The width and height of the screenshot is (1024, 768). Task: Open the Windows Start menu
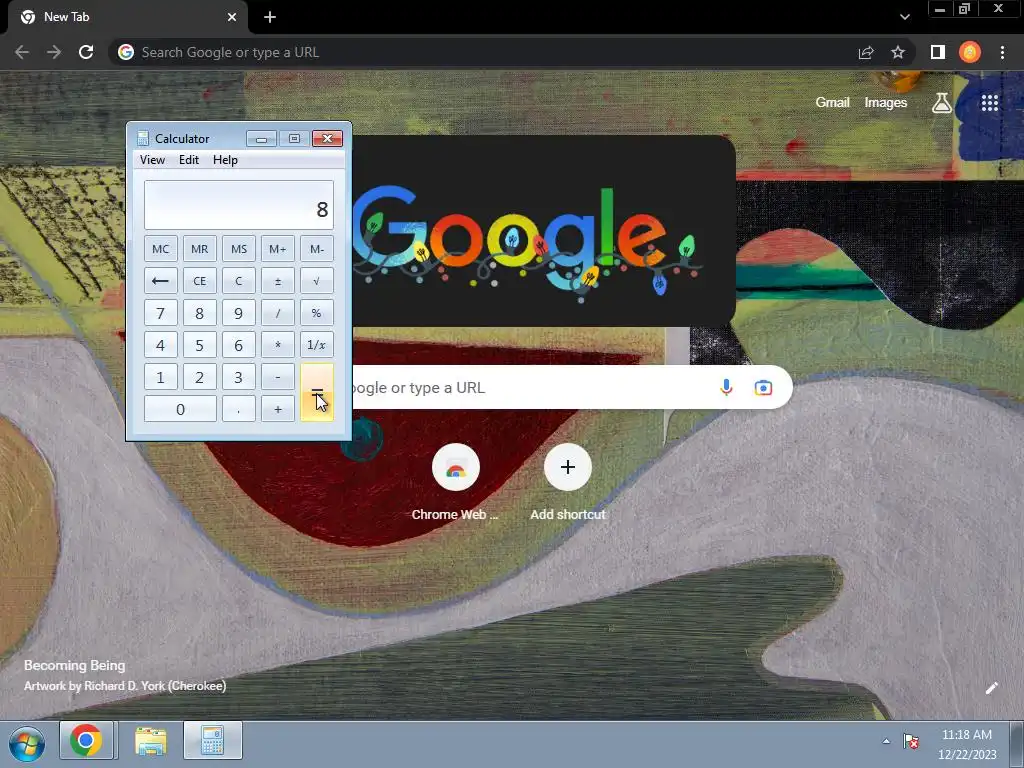coord(27,744)
